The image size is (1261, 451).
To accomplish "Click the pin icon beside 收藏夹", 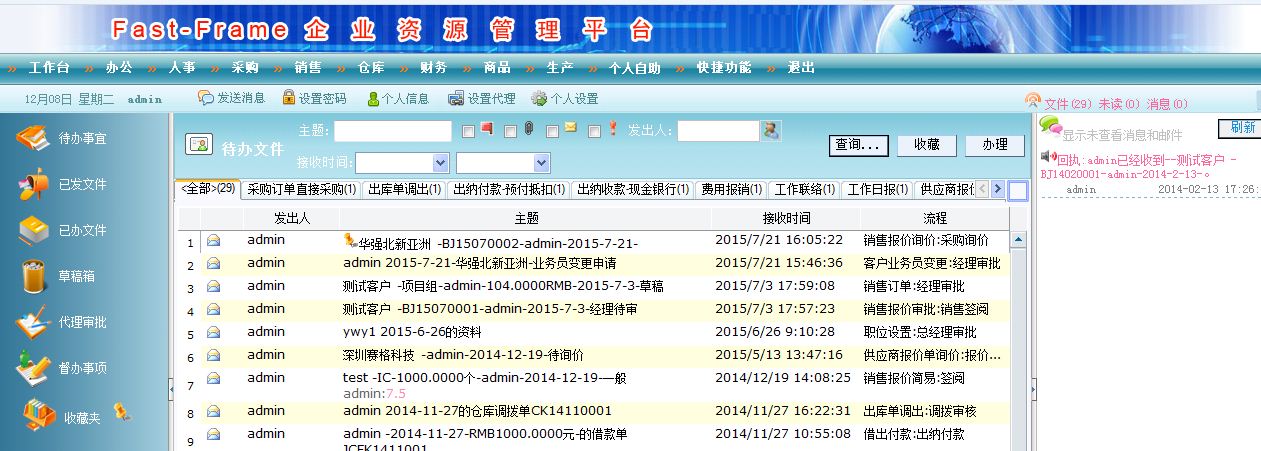I will click(122, 410).
